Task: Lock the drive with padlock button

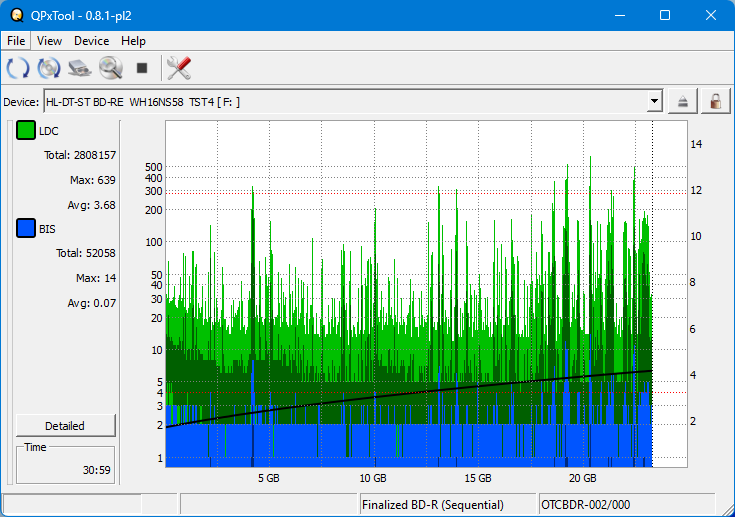Action: [x=715, y=101]
